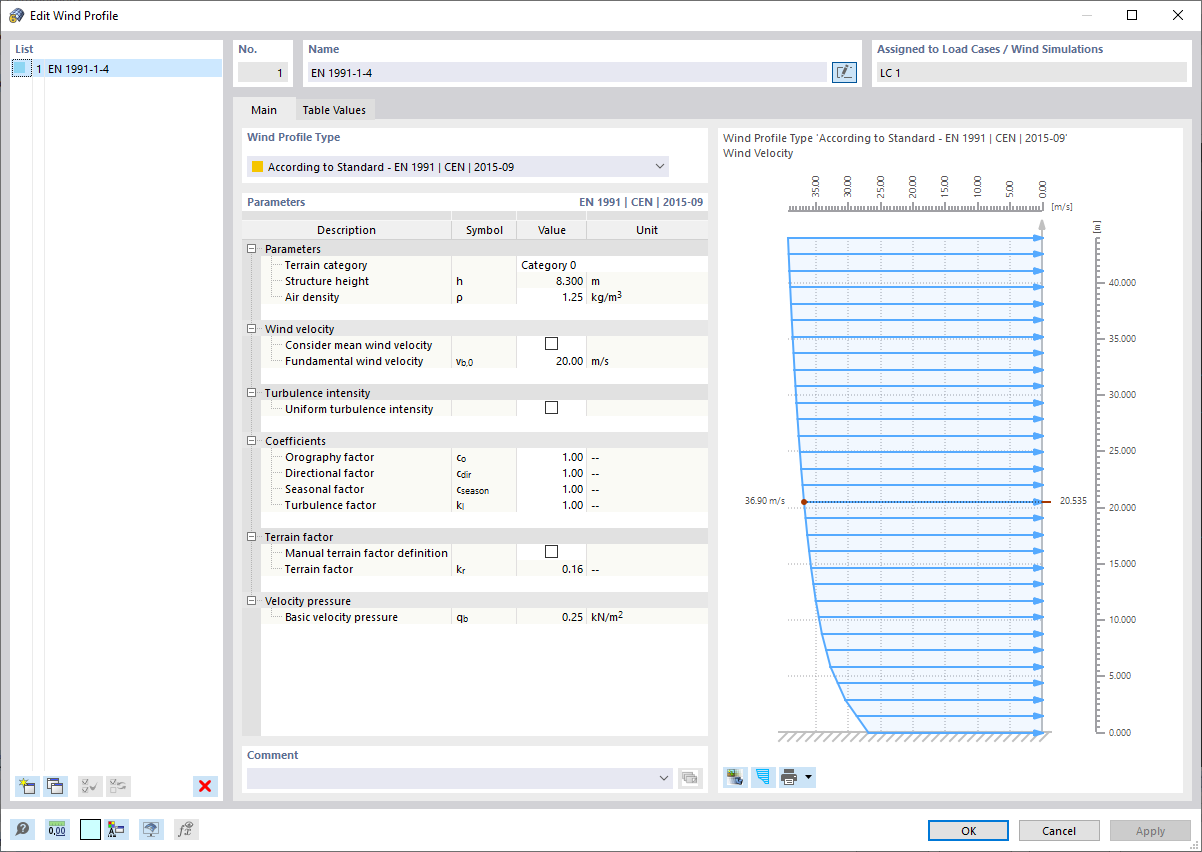Image resolution: width=1202 pixels, height=852 pixels.
Task: Toggle Uniform turbulence intensity checkbox
Action: [x=551, y=408]
